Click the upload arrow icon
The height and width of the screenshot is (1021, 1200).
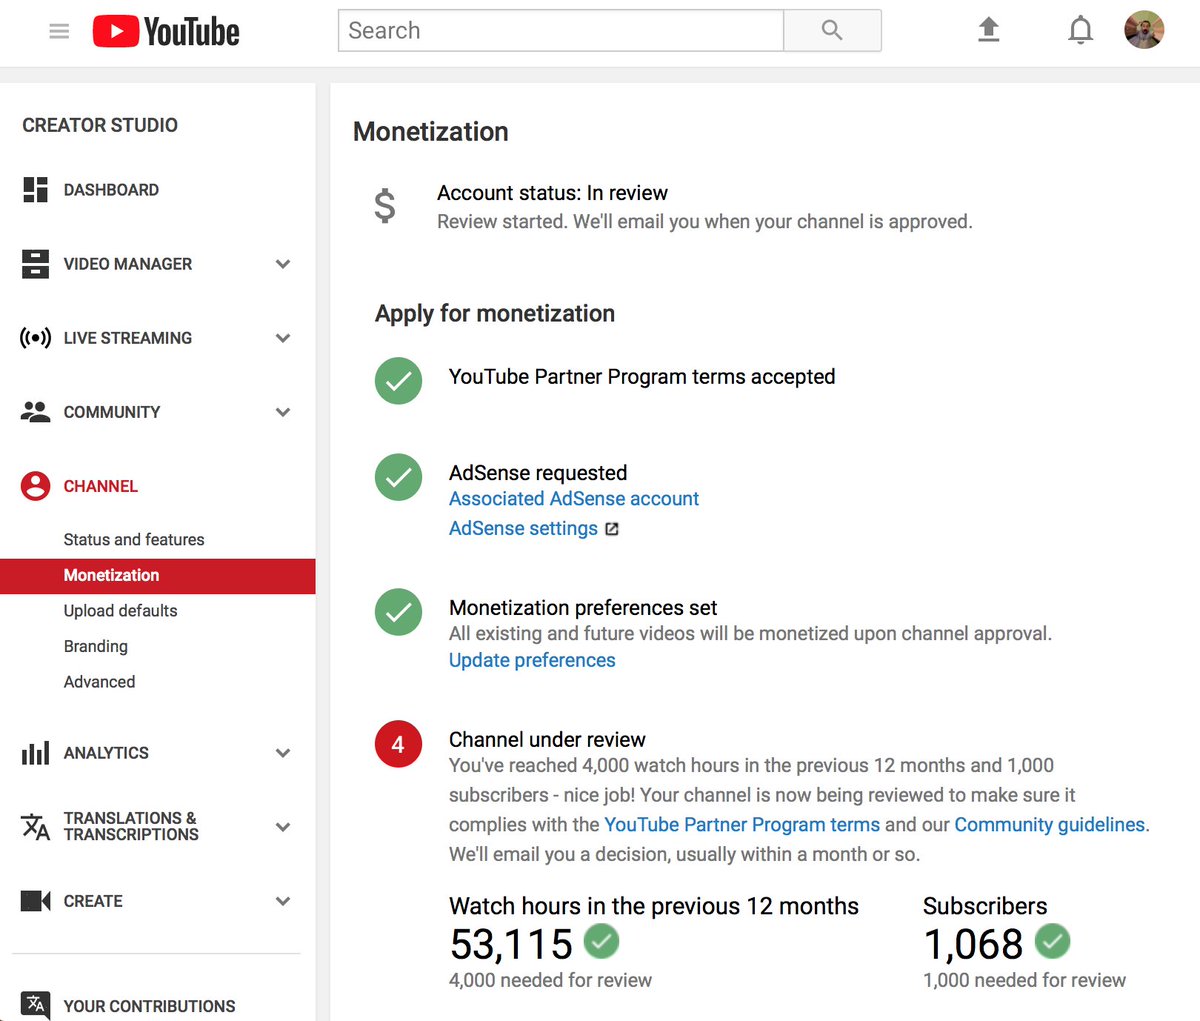tap(988, 30)
